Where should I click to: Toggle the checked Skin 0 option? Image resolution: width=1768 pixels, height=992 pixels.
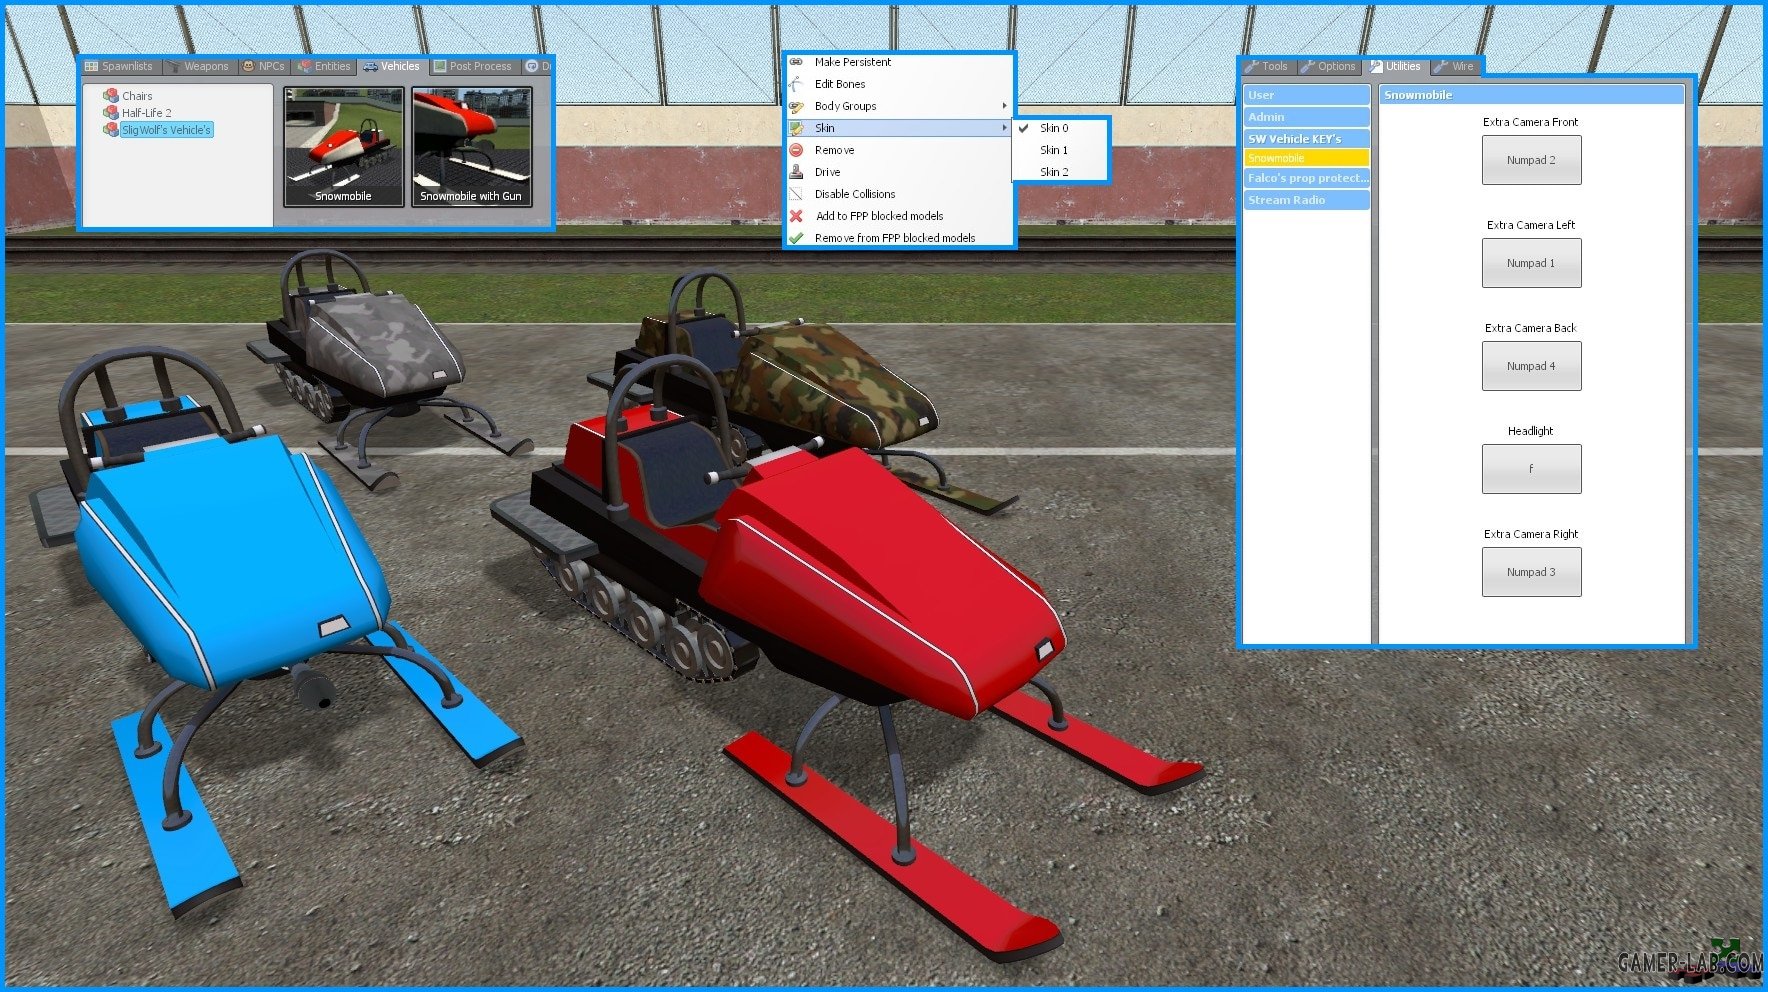[x=1060, y=128]
